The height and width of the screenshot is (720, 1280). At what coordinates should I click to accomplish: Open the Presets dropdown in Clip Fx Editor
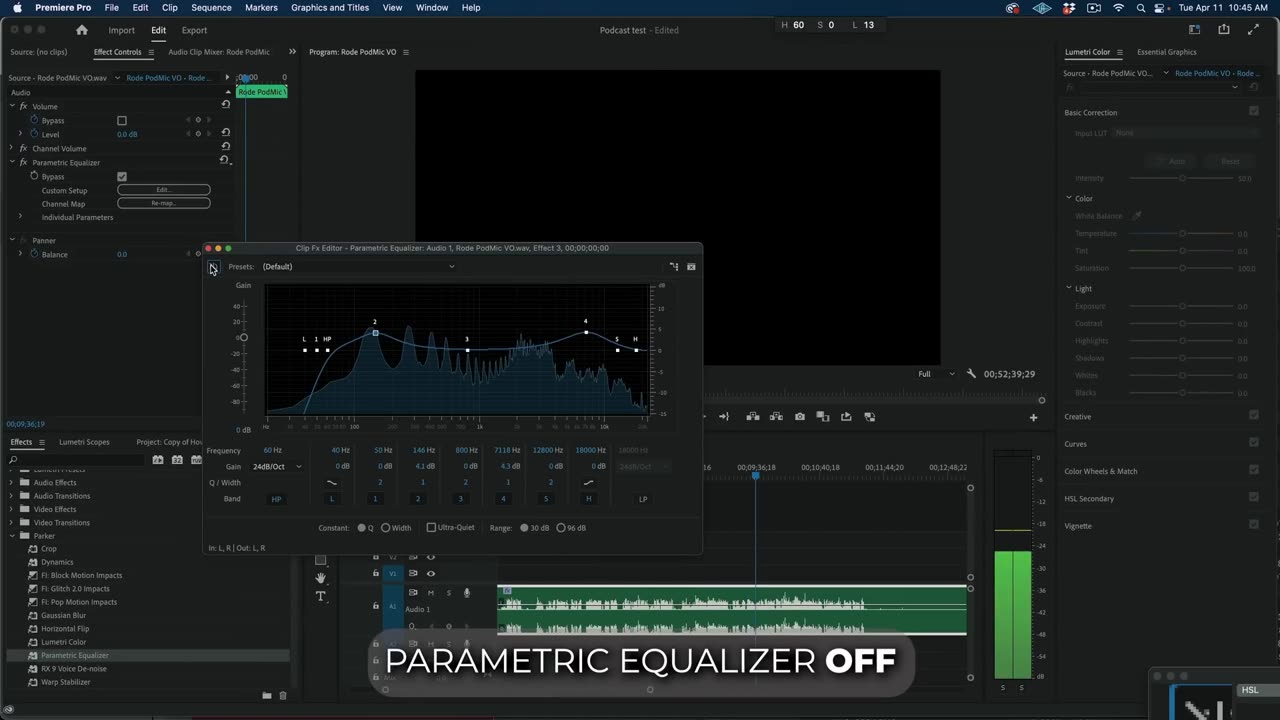[358, 267]
